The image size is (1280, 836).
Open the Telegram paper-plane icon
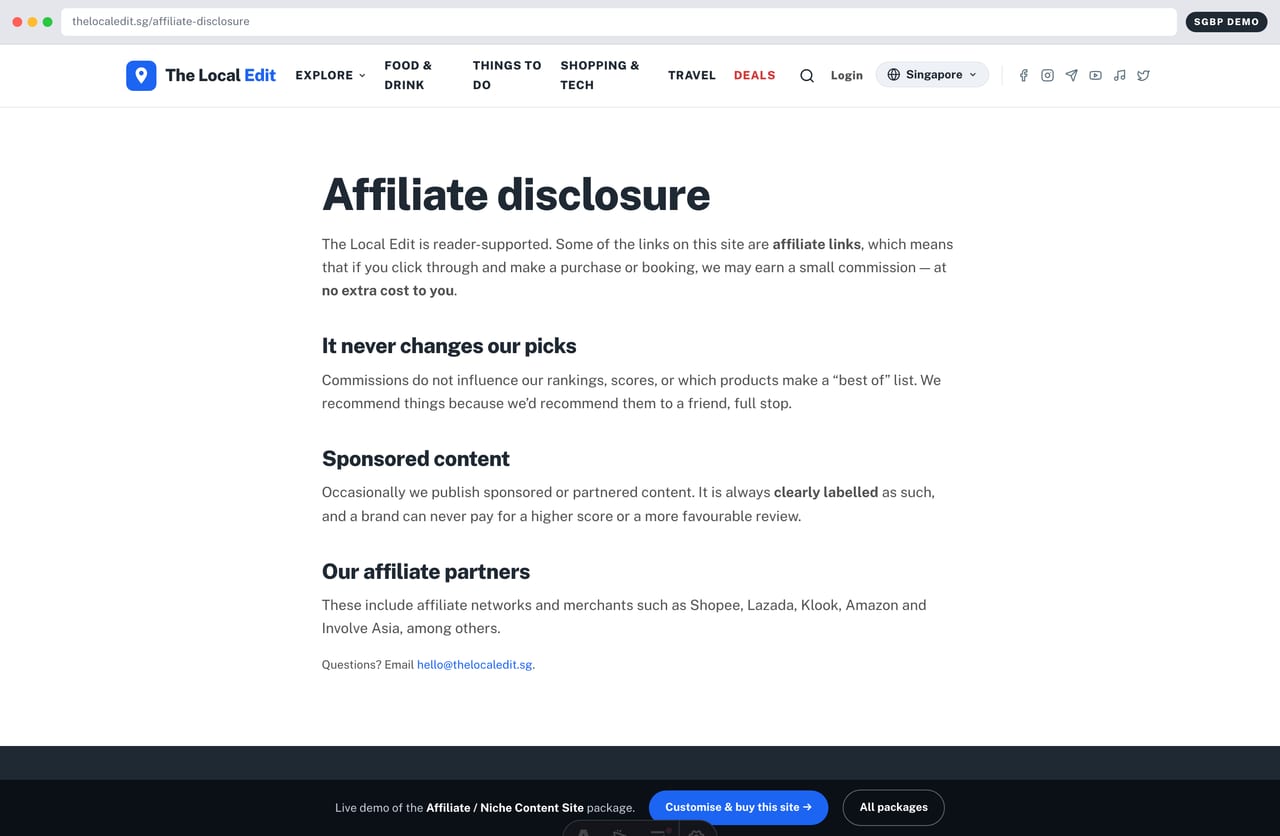[1071, 75]
